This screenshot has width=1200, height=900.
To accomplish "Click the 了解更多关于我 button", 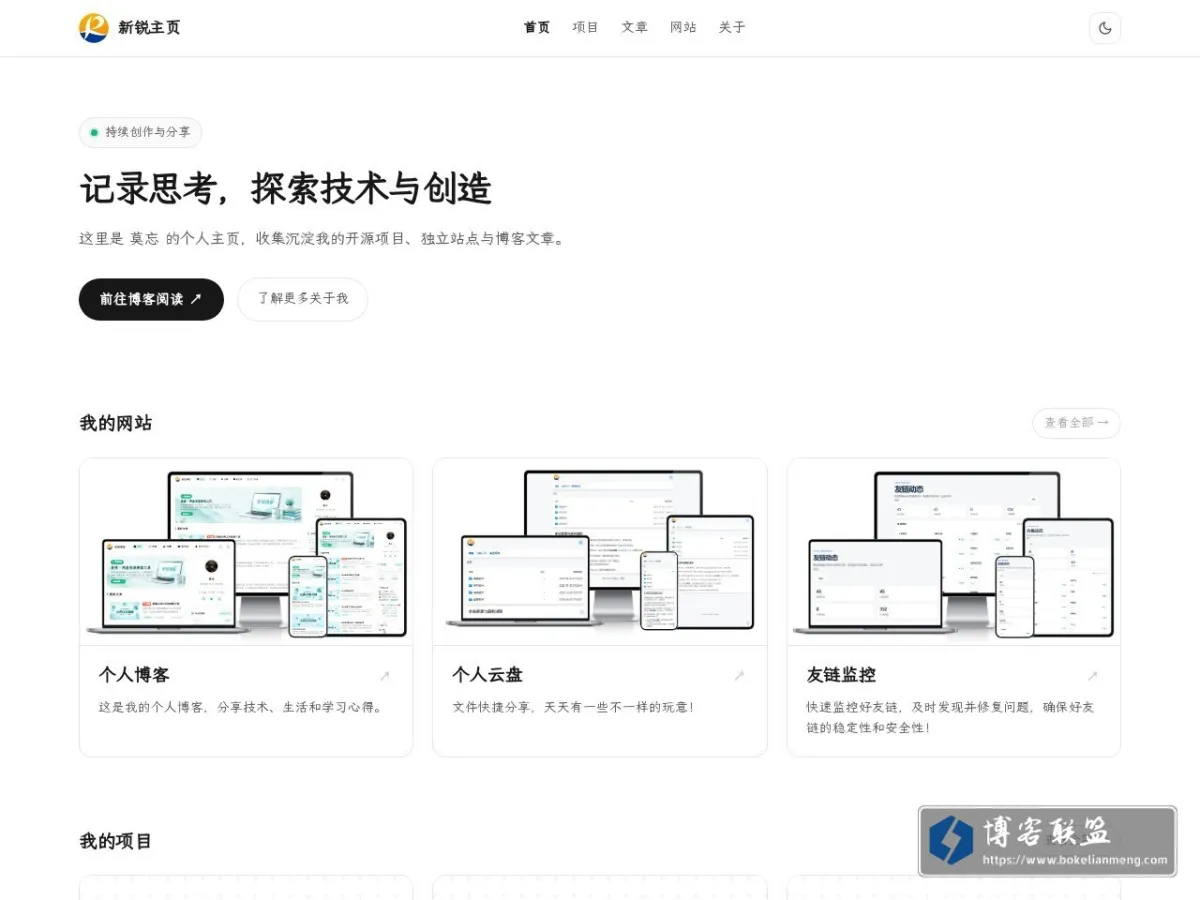I will point(303,299).
